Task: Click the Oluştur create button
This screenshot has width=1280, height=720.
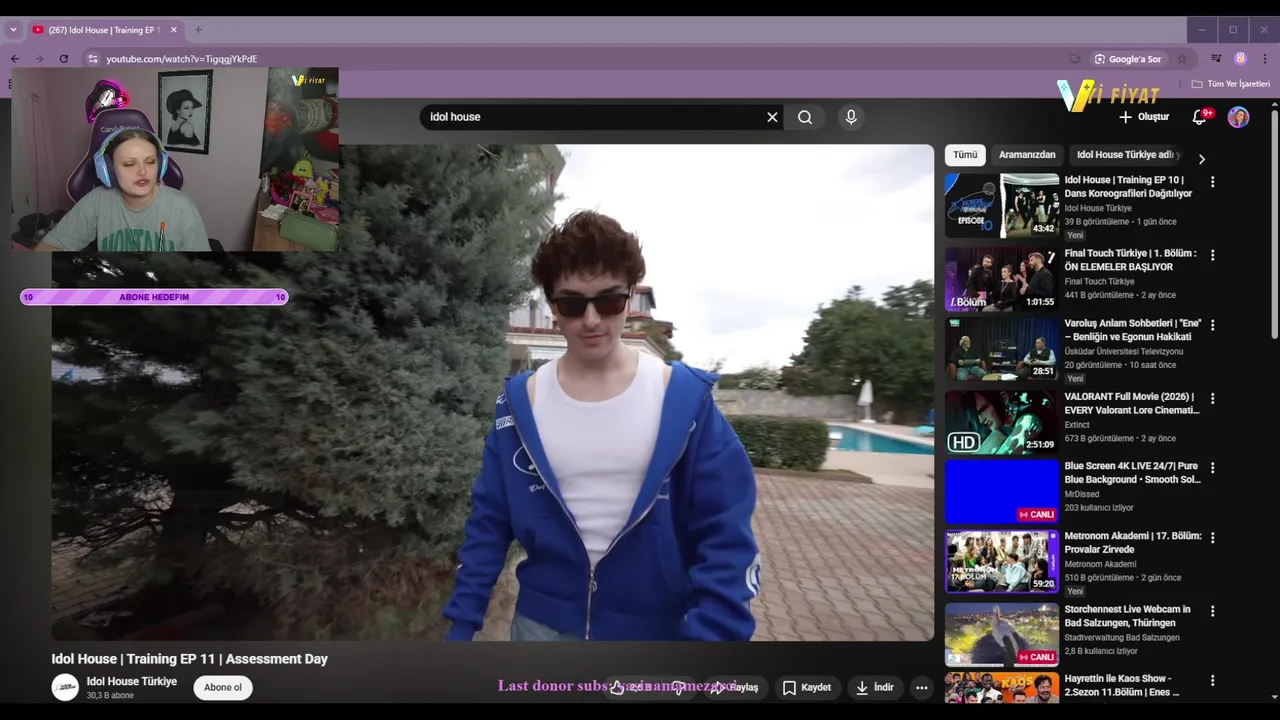Action: point(1144,117)
